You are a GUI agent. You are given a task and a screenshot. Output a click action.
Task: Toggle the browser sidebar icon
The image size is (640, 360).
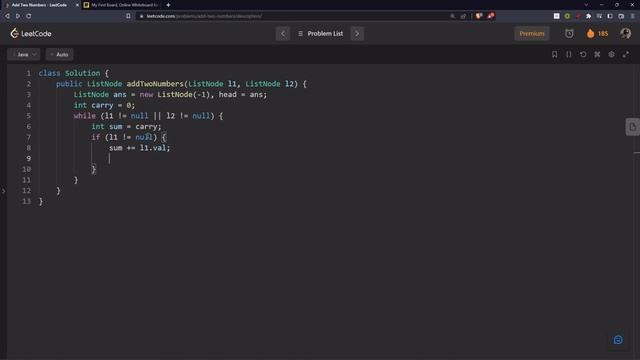point(610,16)
